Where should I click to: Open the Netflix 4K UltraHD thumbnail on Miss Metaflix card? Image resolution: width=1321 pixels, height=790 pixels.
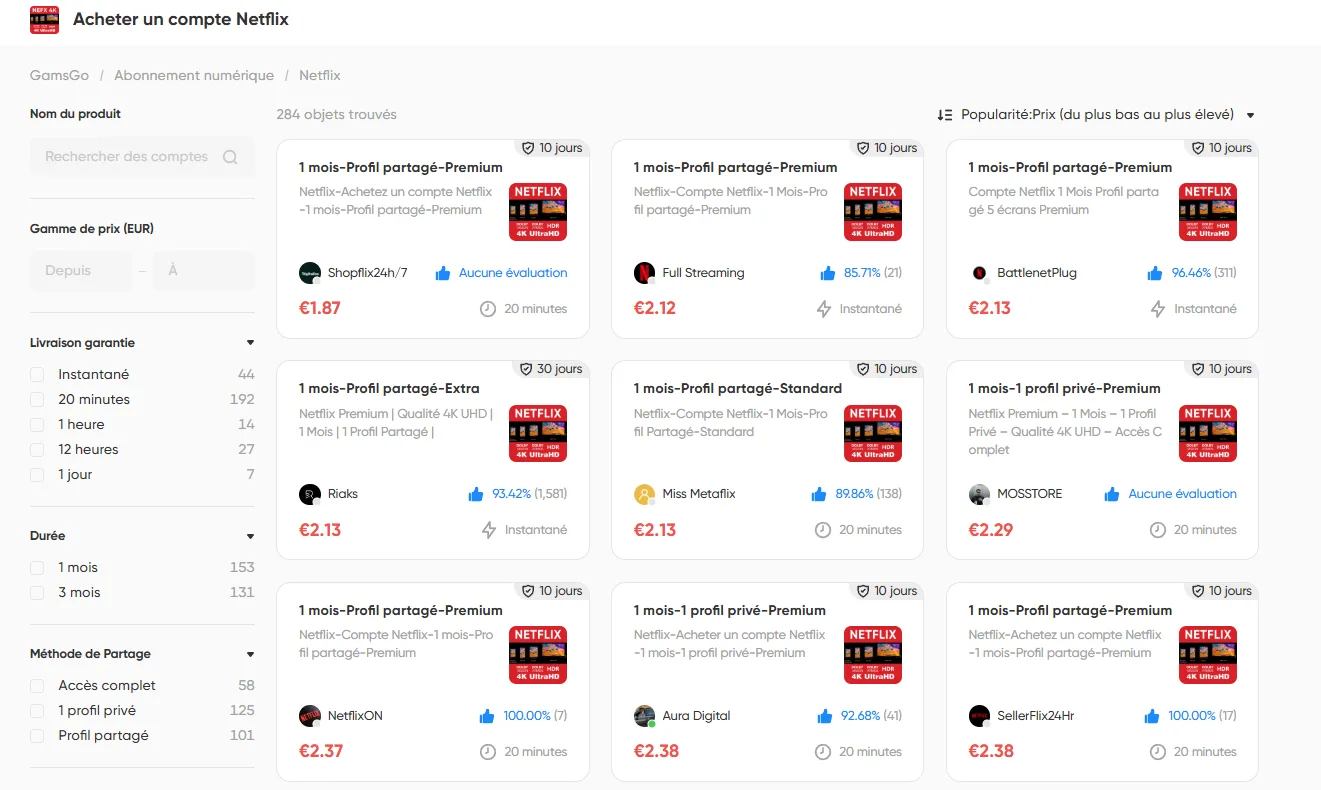click(872, 433)
